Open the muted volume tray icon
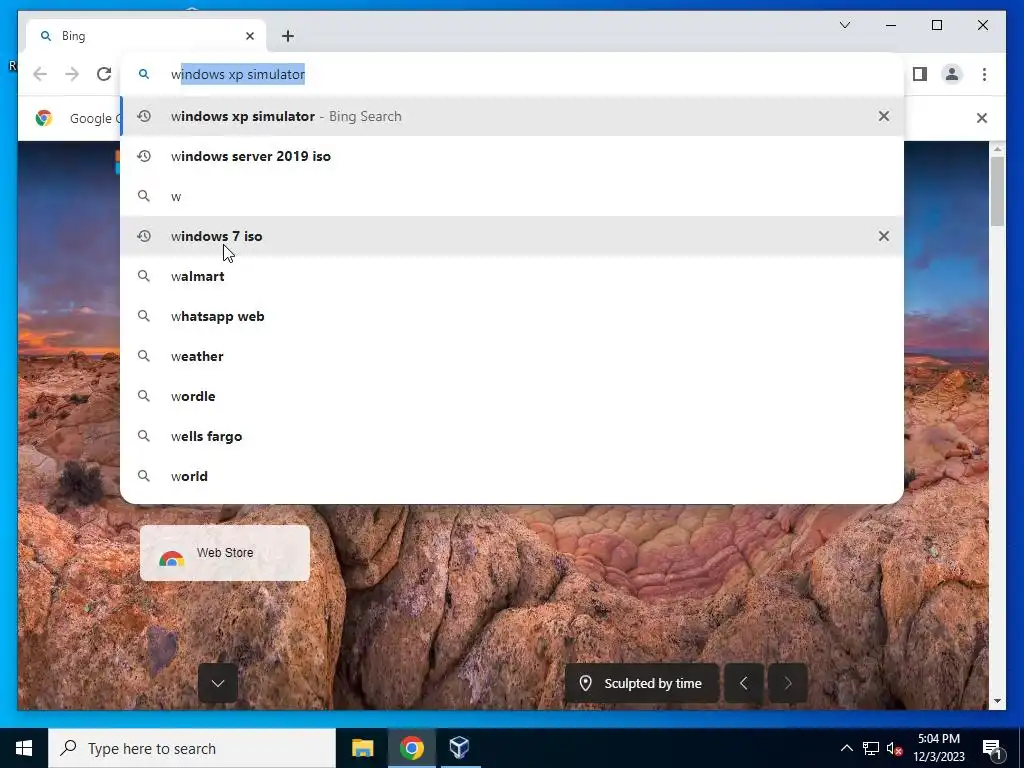This screenshot has height=768, width=1024. pos(894,748)
